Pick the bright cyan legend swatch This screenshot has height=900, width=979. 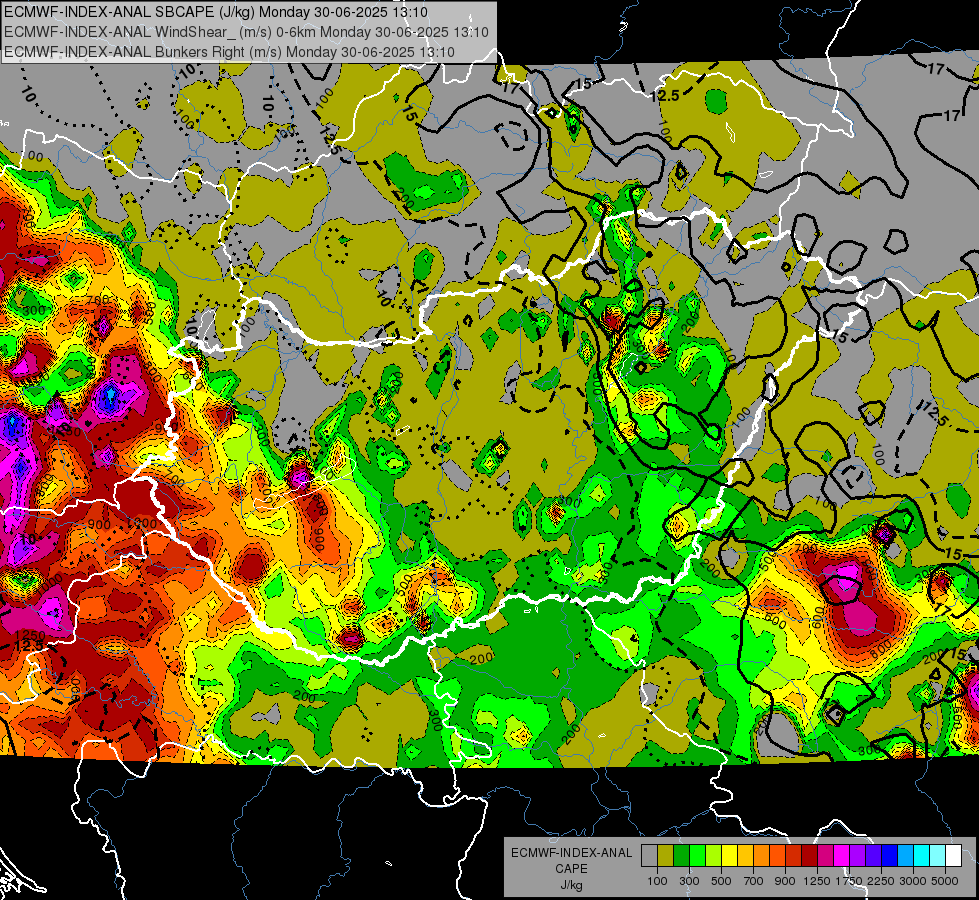[x=922, y=855]
